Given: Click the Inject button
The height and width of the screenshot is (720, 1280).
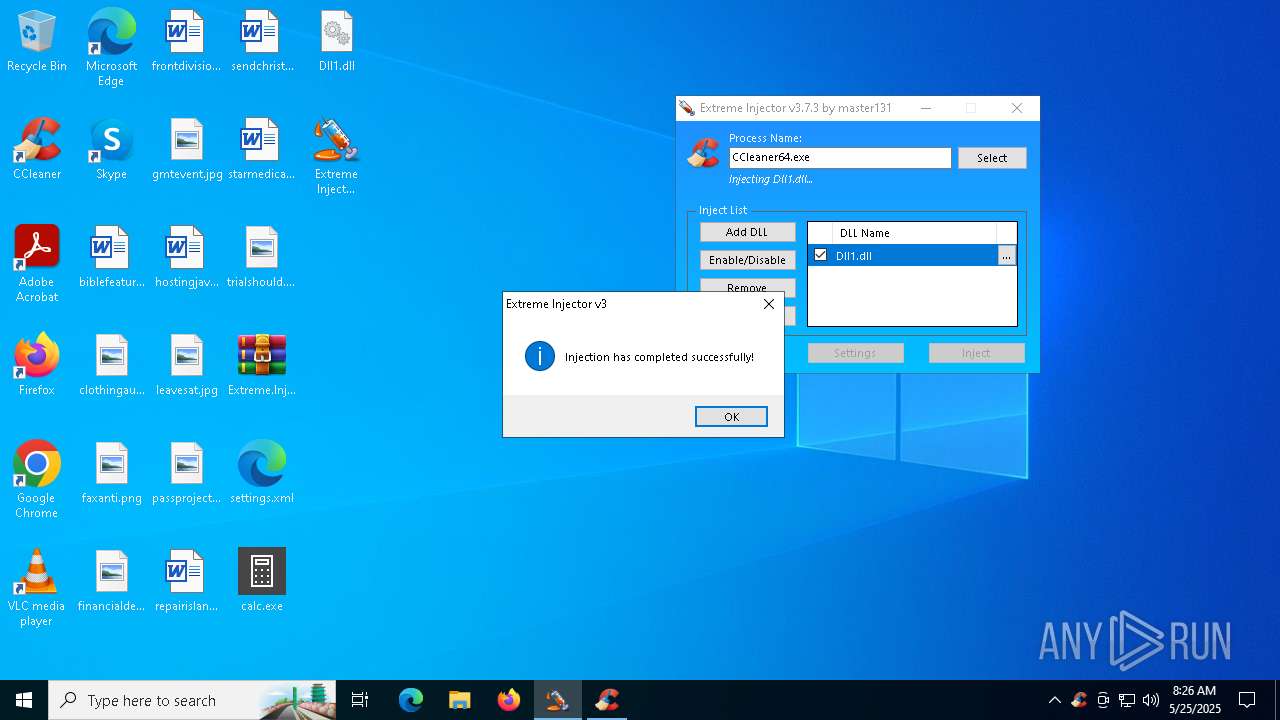Looking at the screenshot, I should (976, 353).
